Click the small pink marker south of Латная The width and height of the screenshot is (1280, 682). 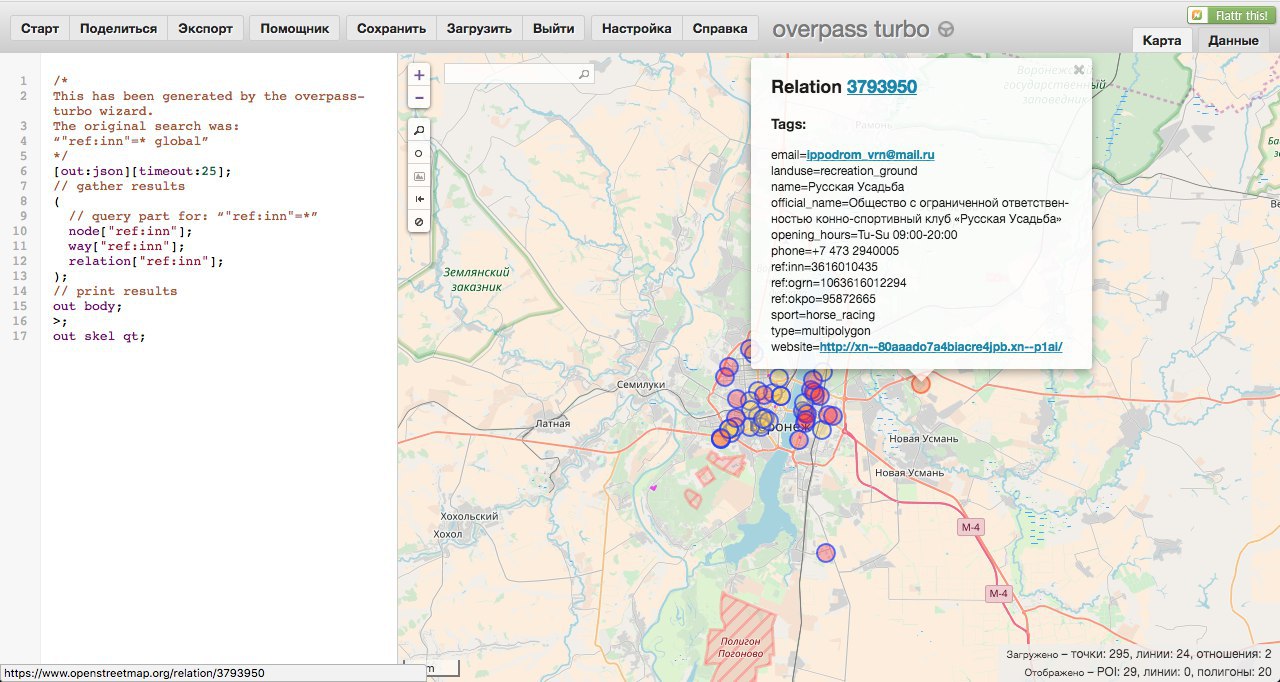coord(653,488)
